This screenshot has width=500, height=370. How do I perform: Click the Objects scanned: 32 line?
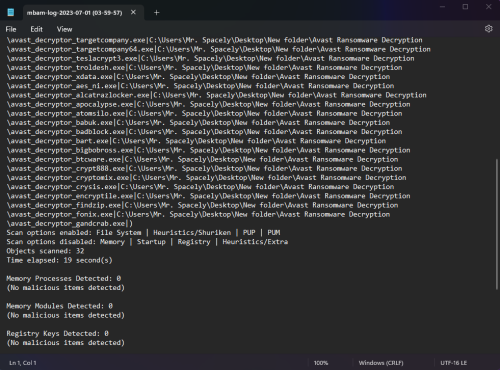[45, 251]
